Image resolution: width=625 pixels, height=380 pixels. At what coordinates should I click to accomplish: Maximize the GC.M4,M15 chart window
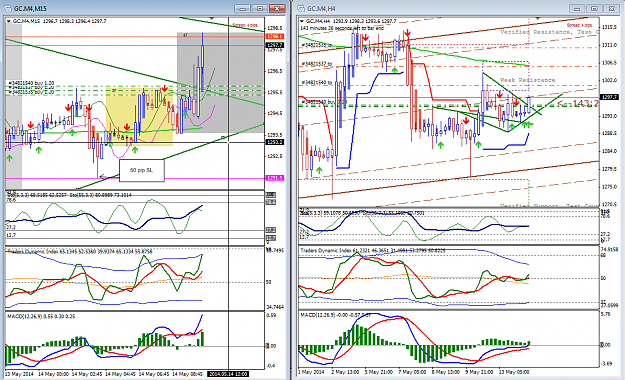[x=260, y=8]
